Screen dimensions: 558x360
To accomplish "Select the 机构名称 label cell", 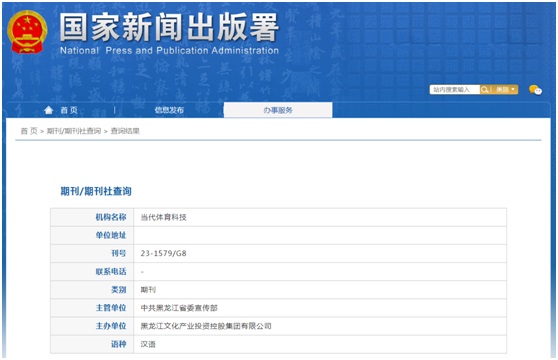I will tap(92, 217).
